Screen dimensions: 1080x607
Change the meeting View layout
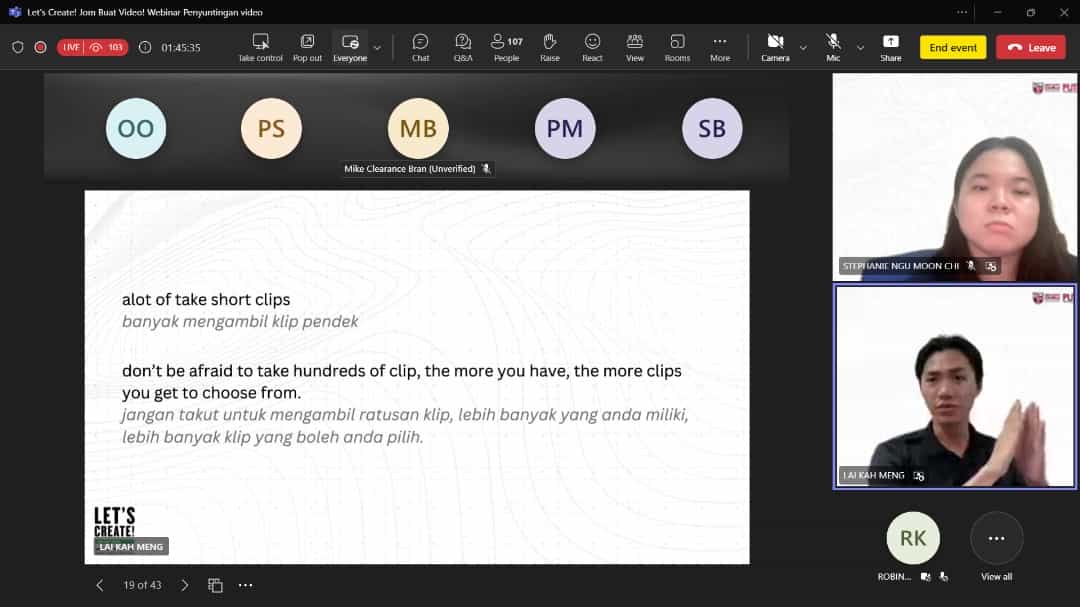click(x=635, y=46)
